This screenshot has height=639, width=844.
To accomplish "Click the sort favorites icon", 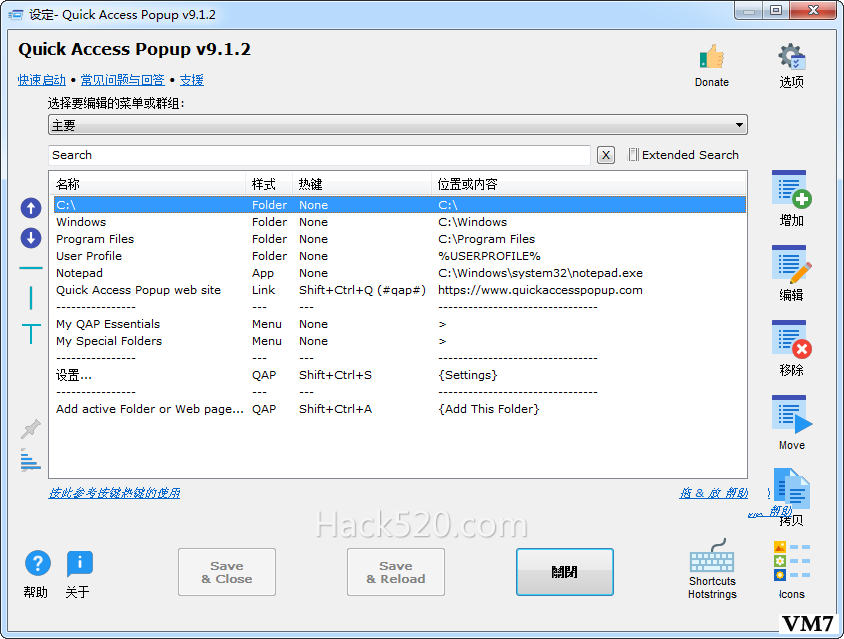I will coord(31,460).
